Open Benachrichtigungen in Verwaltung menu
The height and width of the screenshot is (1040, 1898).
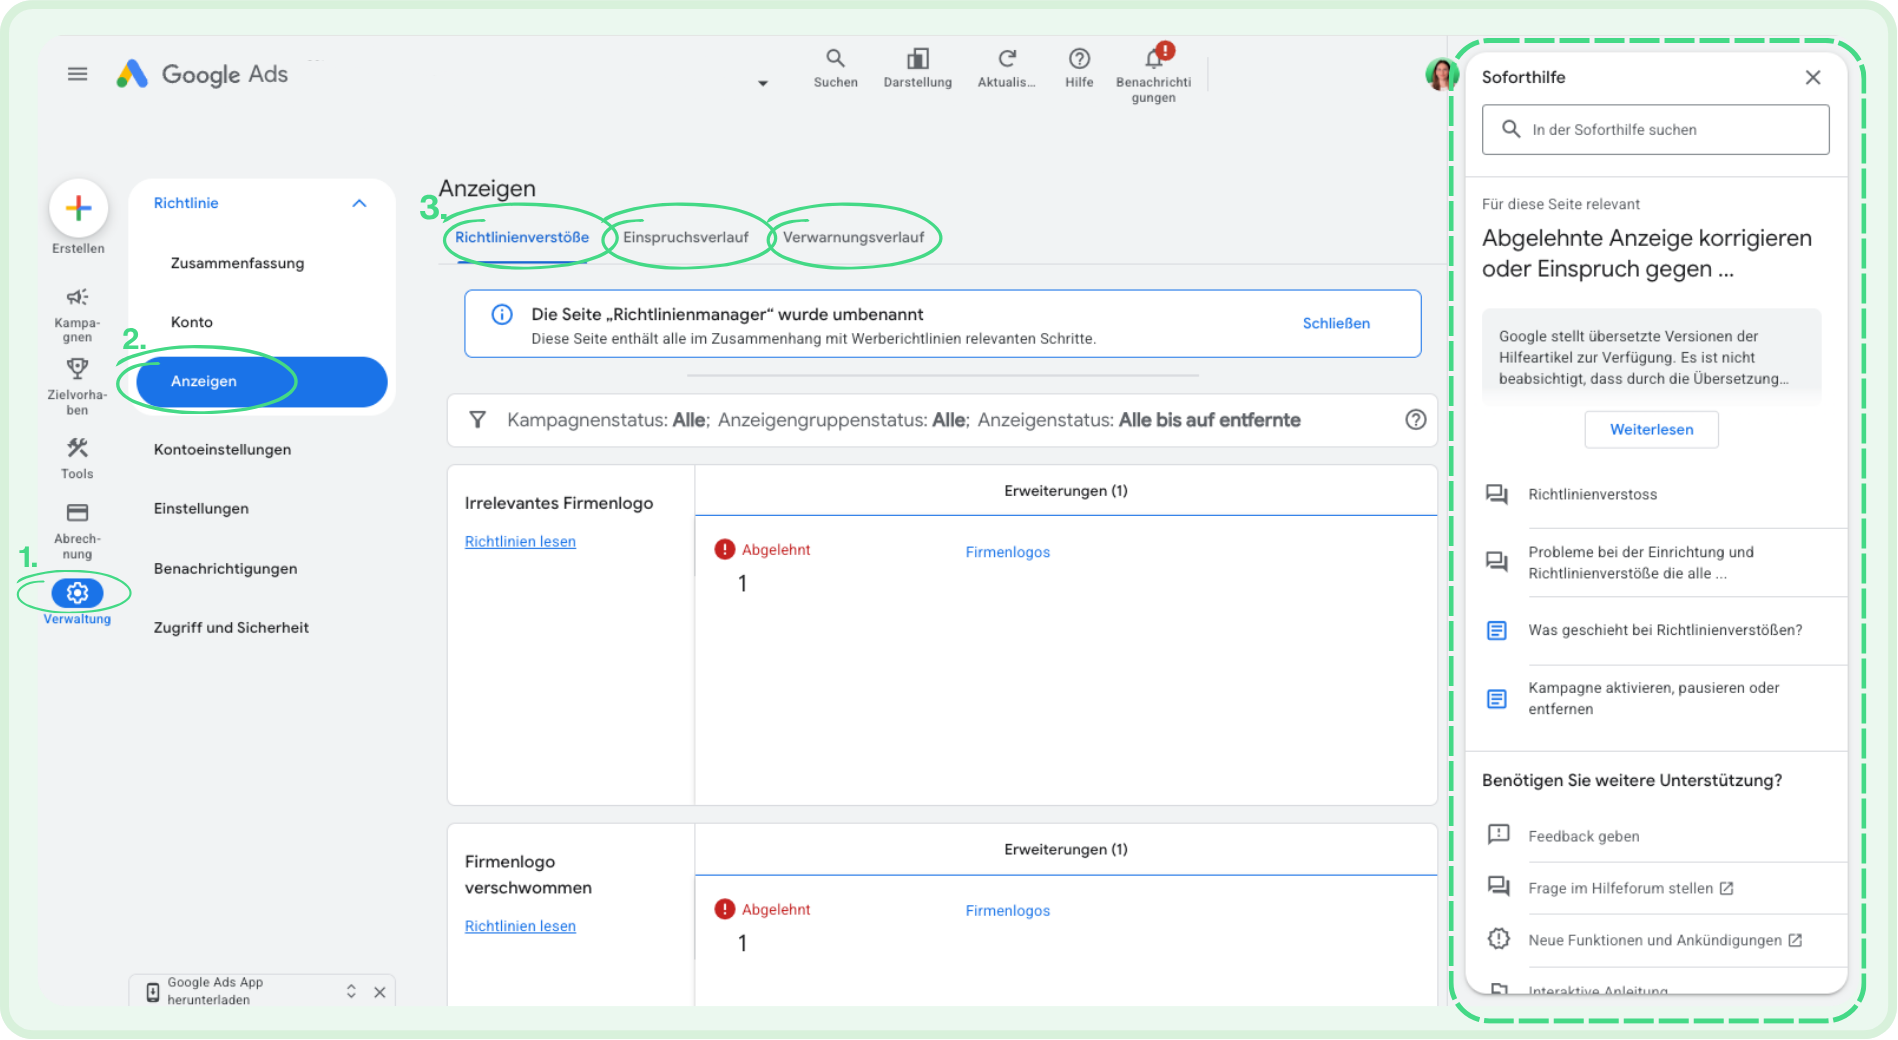[225, 568]
